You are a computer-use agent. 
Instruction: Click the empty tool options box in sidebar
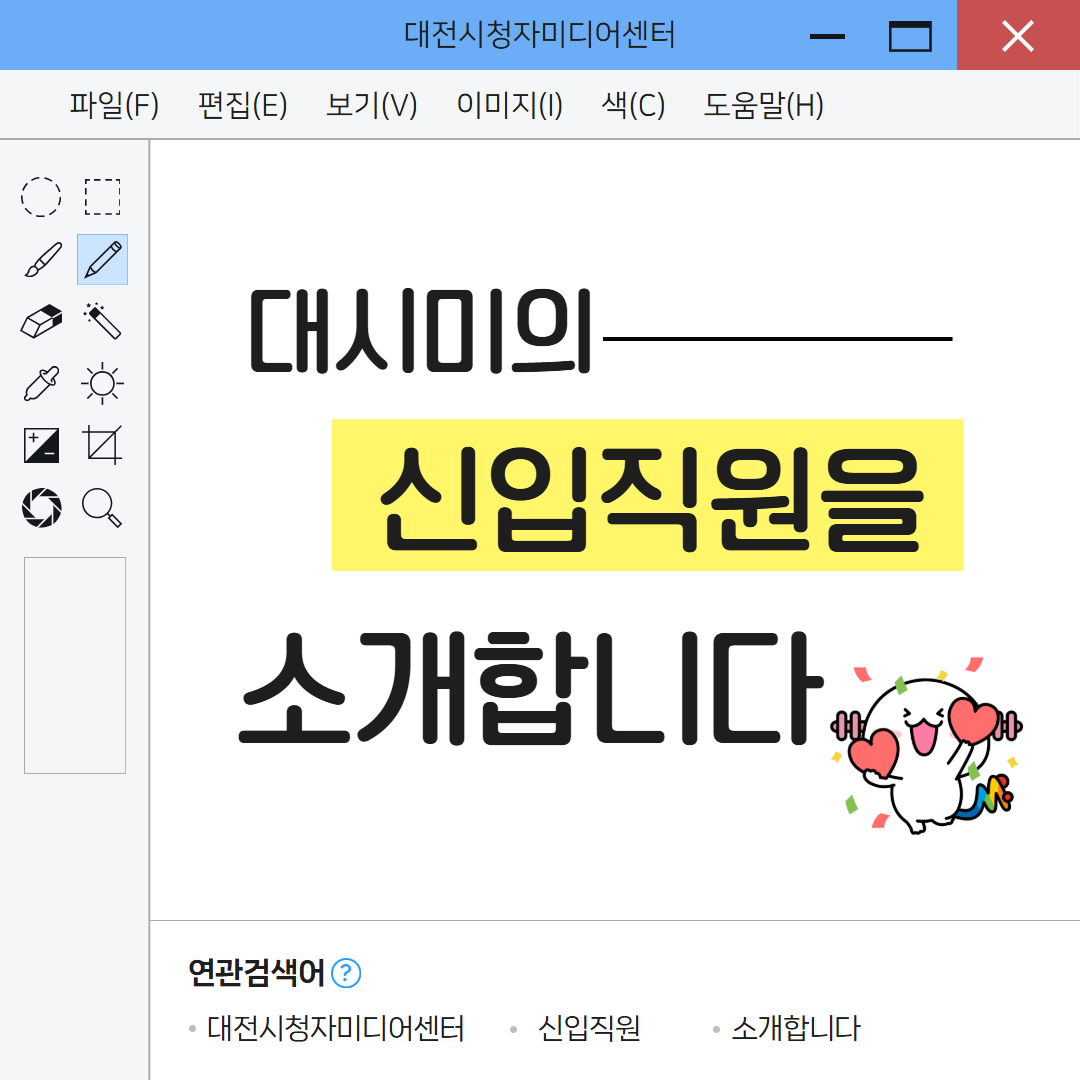coord(75,665)
